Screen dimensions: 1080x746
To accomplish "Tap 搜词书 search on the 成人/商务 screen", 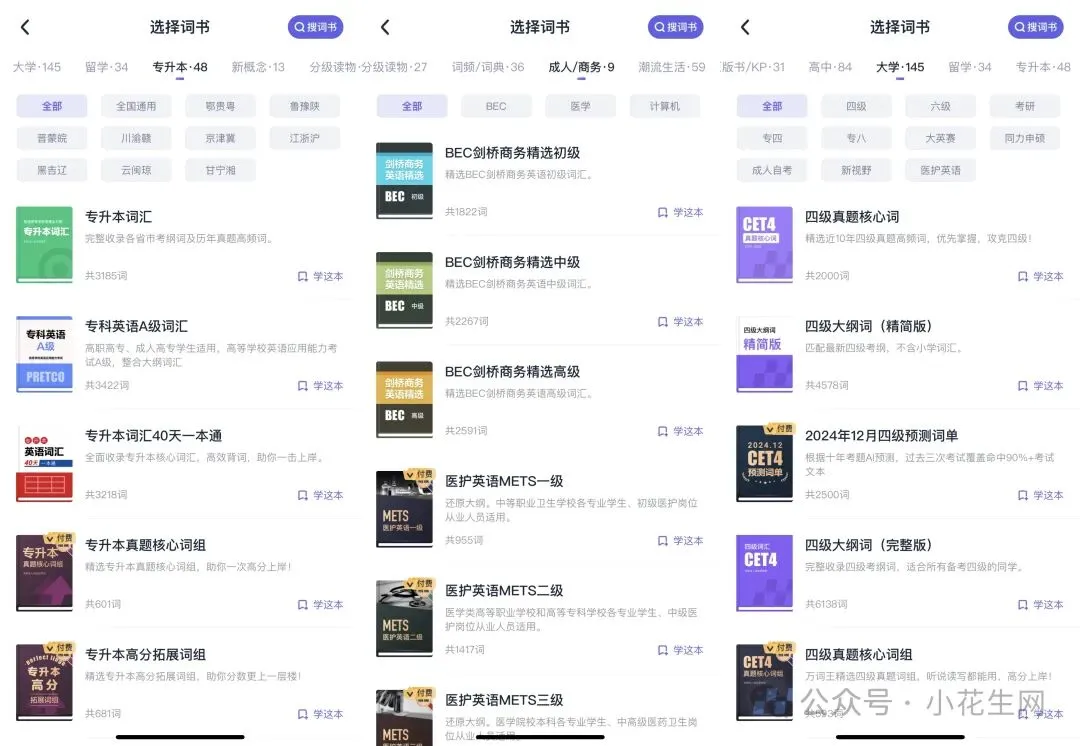I will point(676,27).
